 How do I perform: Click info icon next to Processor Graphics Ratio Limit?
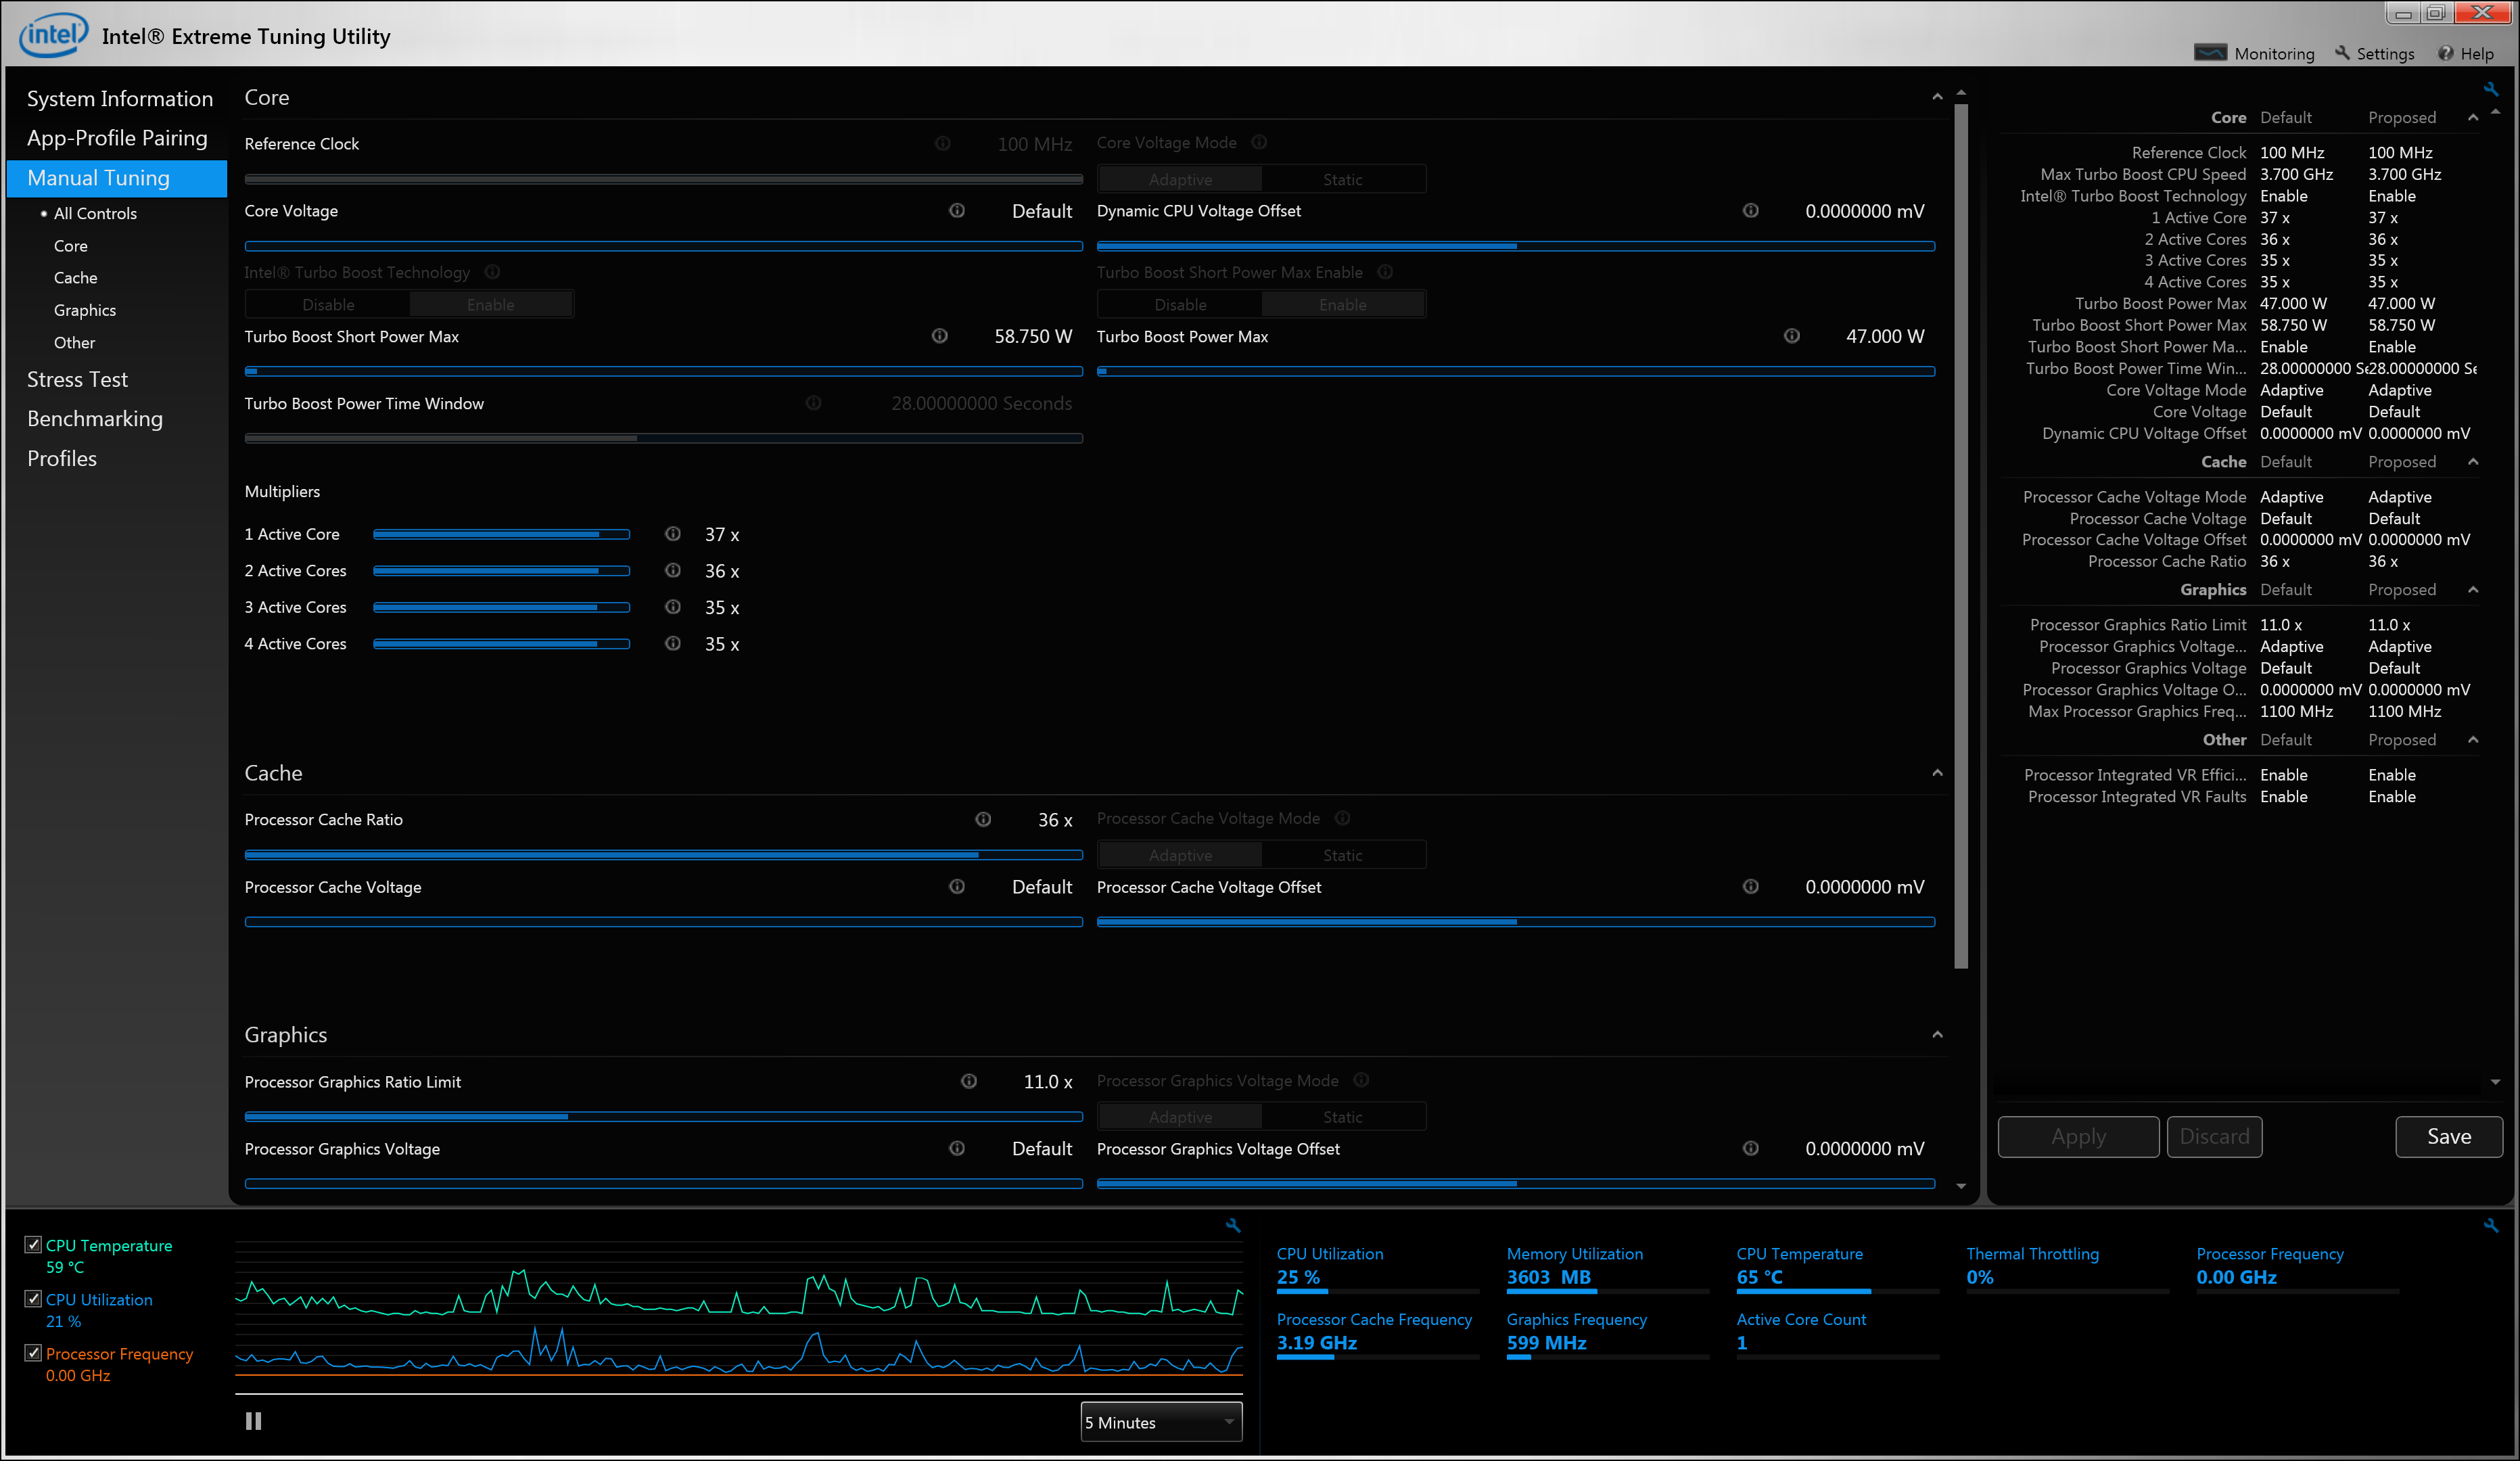tap(969, 1081)
